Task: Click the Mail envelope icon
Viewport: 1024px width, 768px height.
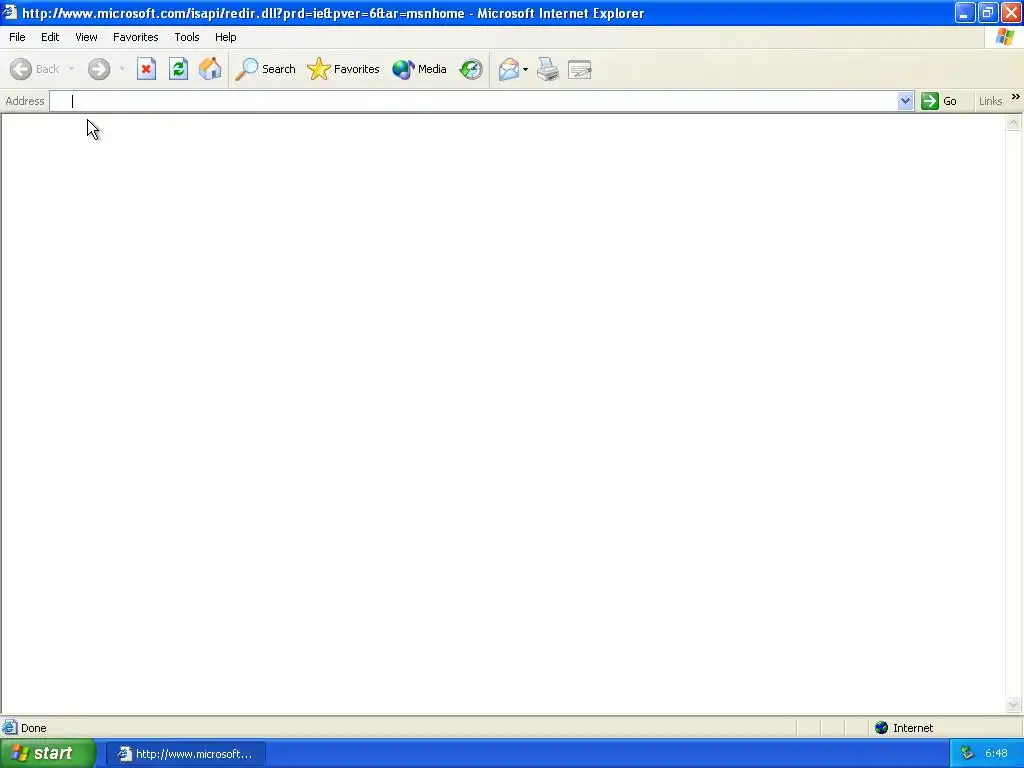Action: [x=509, y=69]
